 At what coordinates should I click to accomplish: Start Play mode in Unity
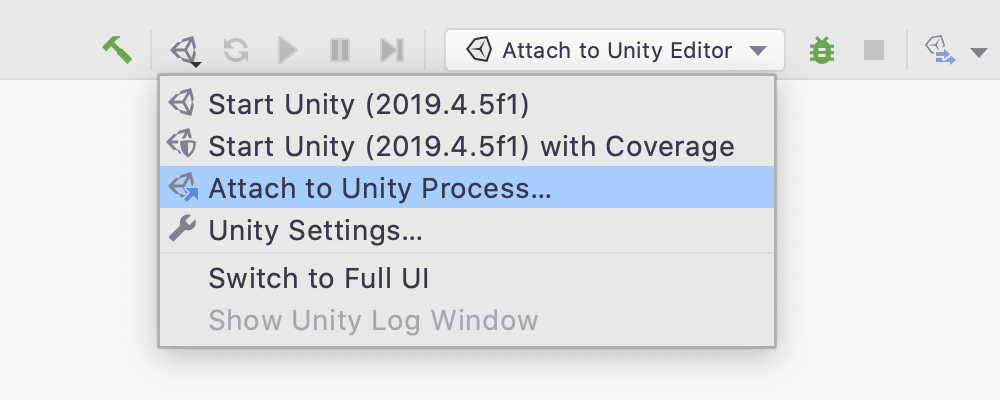tap(288, 50)
